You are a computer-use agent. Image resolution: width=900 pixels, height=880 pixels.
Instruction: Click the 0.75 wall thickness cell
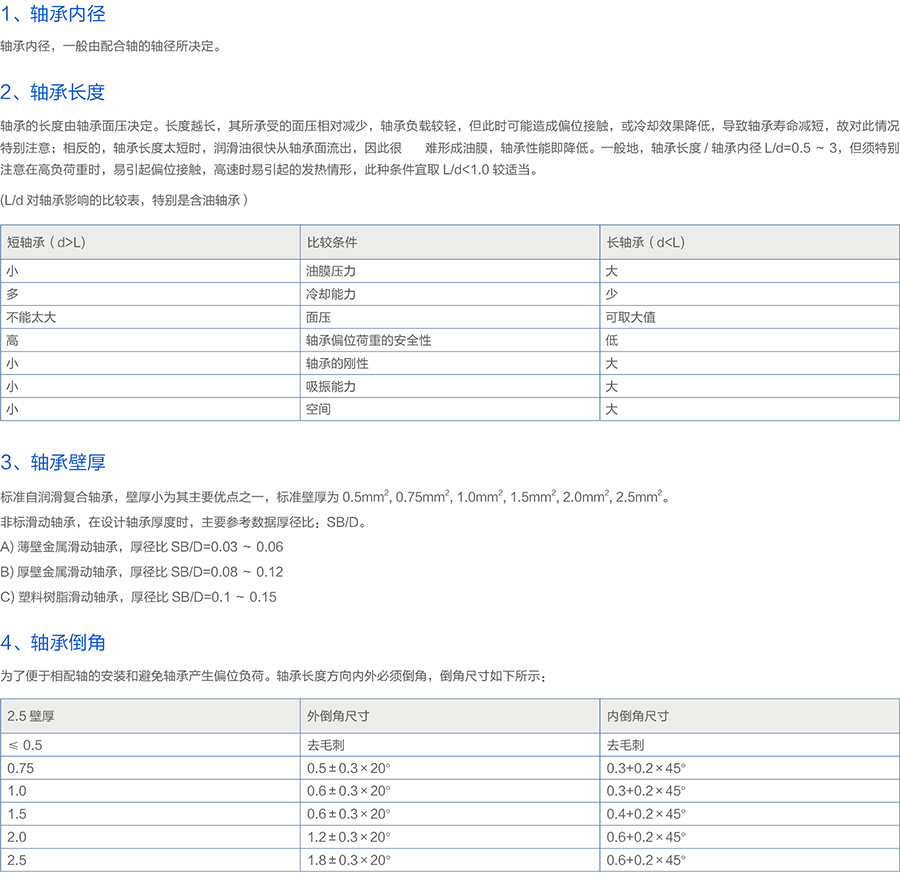coord(150,768)
